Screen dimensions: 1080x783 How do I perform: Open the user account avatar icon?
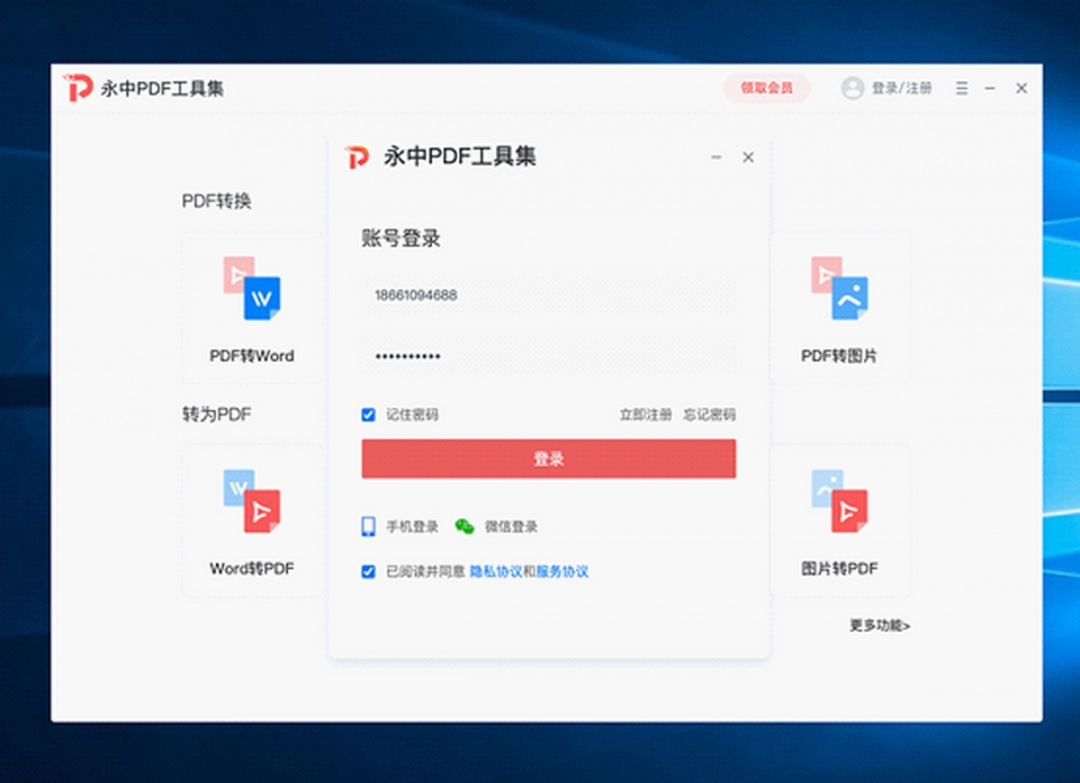click(x=852, y=88)
